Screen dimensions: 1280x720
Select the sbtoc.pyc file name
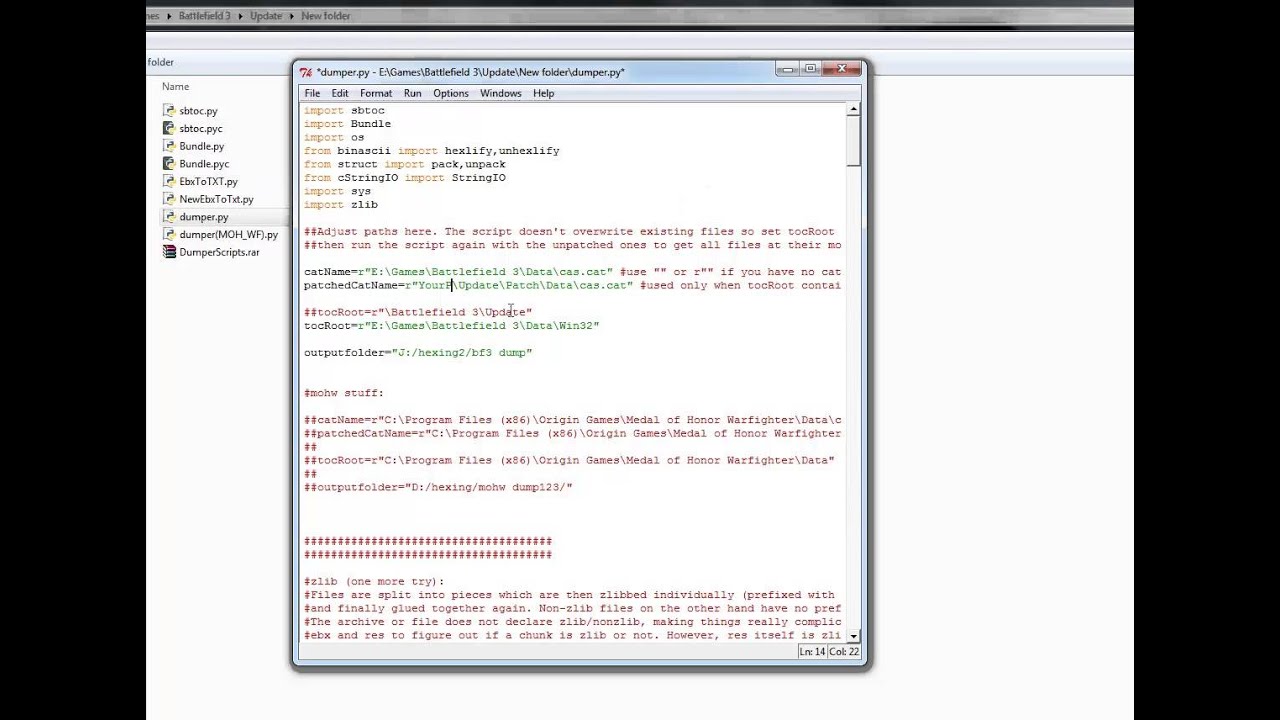point(201,129)
